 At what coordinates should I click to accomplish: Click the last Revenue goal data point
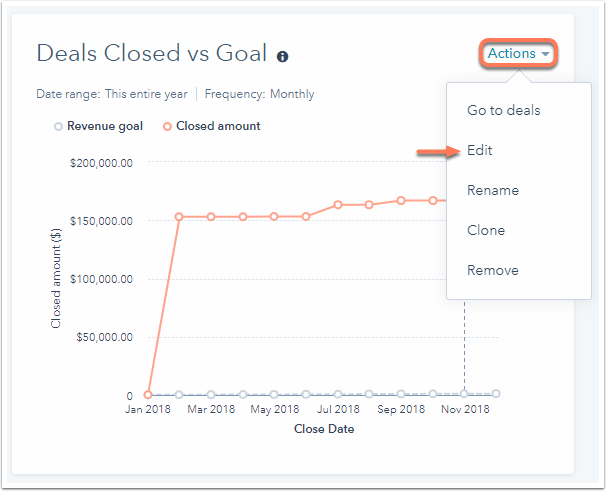496,393
